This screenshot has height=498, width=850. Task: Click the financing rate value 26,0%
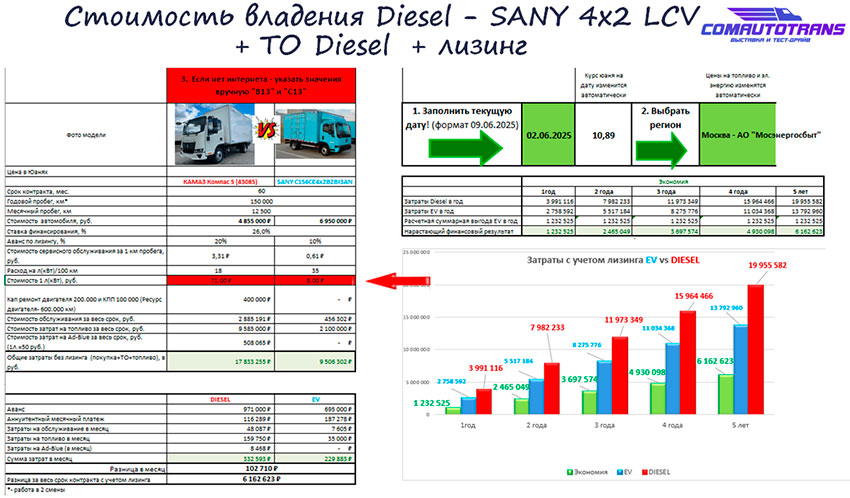(x=261, y=231)
